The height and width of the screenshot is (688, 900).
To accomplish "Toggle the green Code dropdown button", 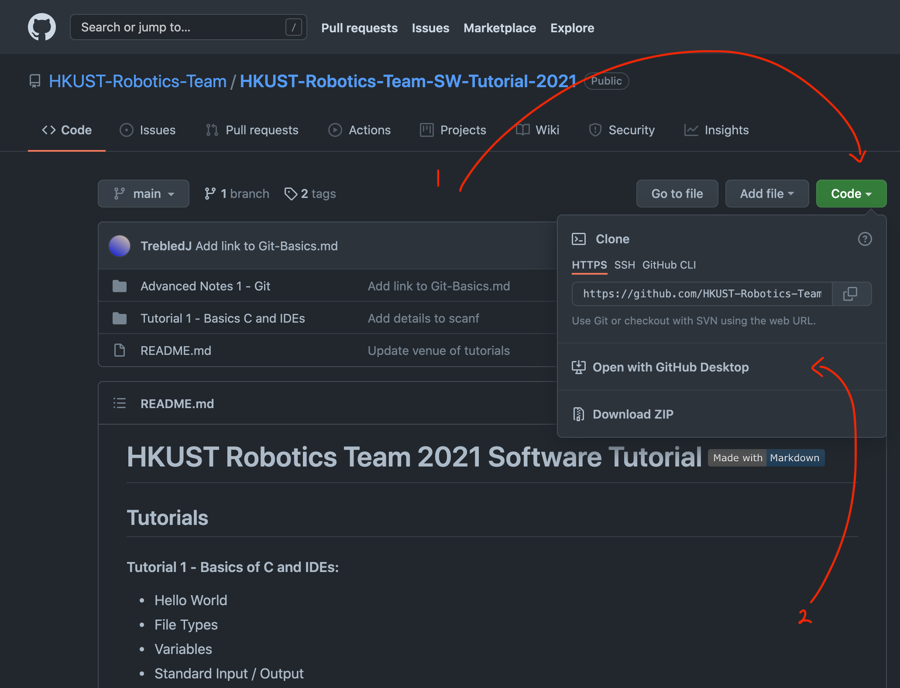I will [851, 194].
